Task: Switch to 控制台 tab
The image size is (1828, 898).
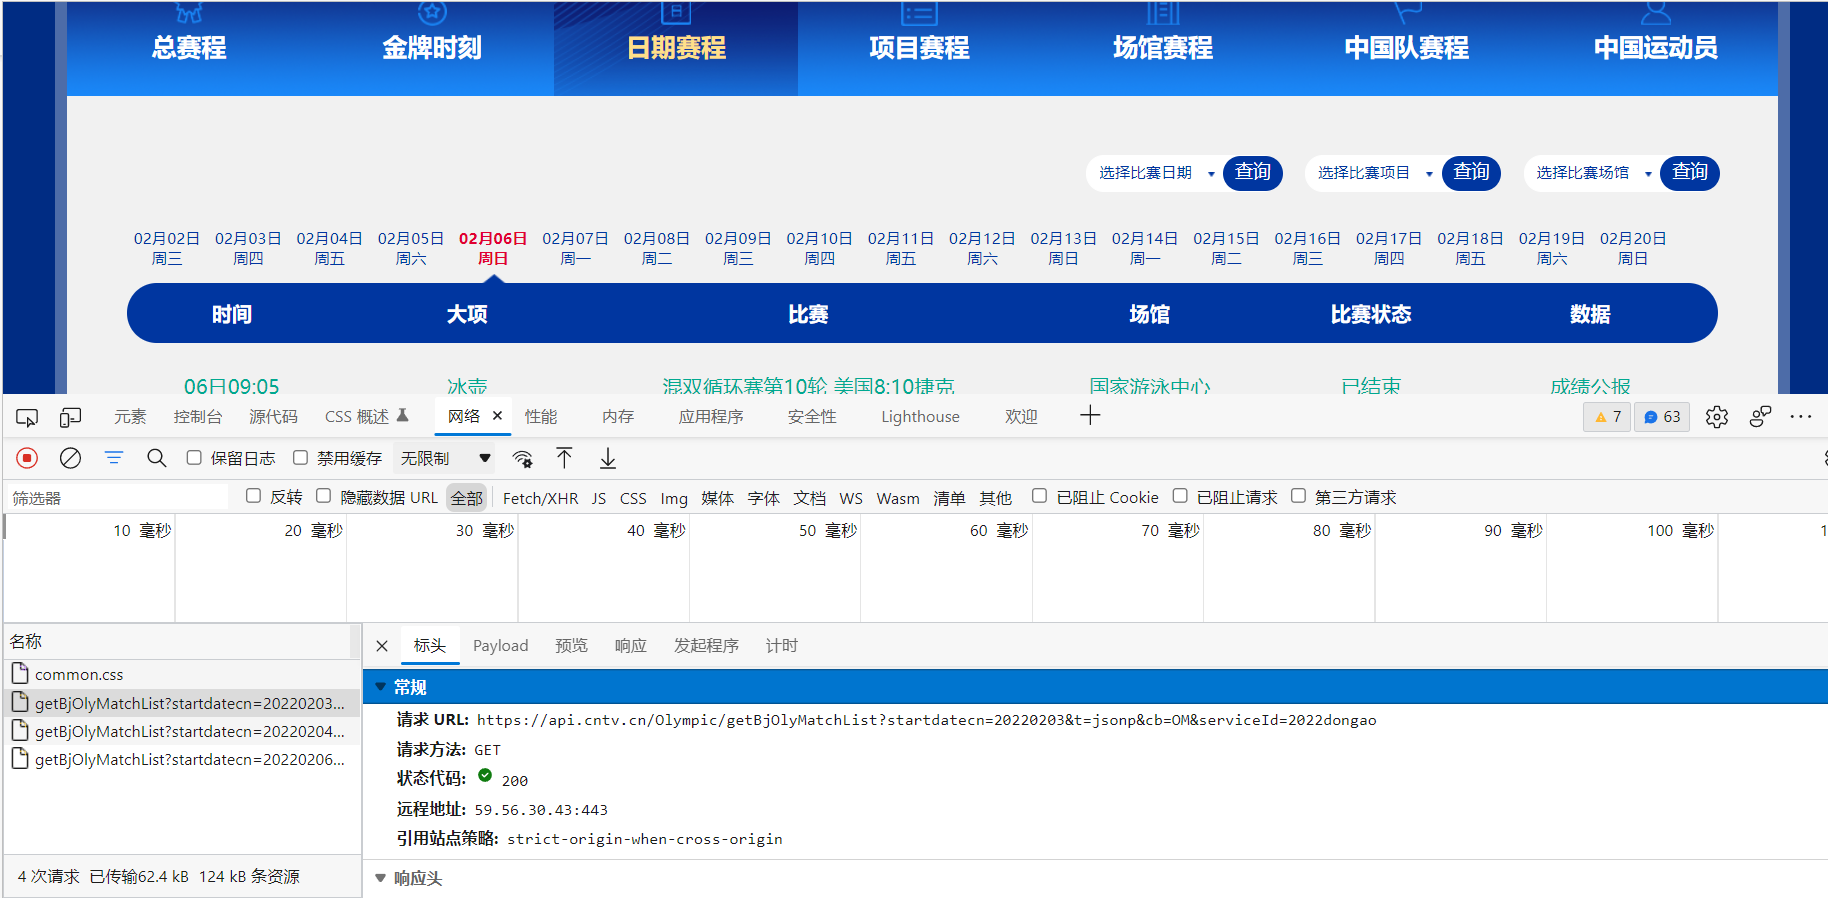Action: coord(198,417)
